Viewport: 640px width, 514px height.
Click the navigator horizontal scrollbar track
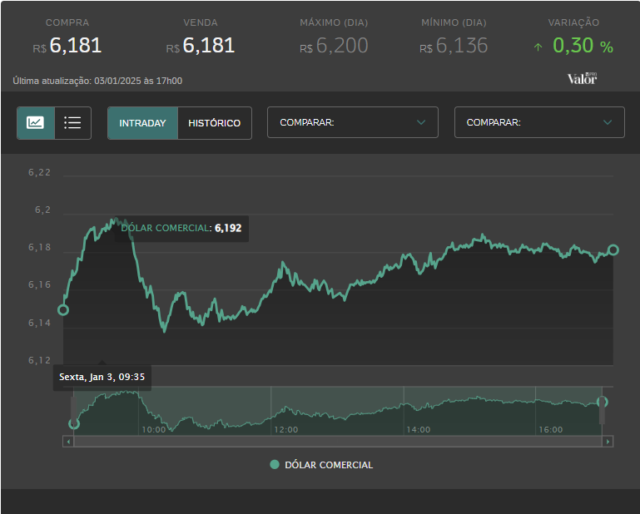click(338, 441)
